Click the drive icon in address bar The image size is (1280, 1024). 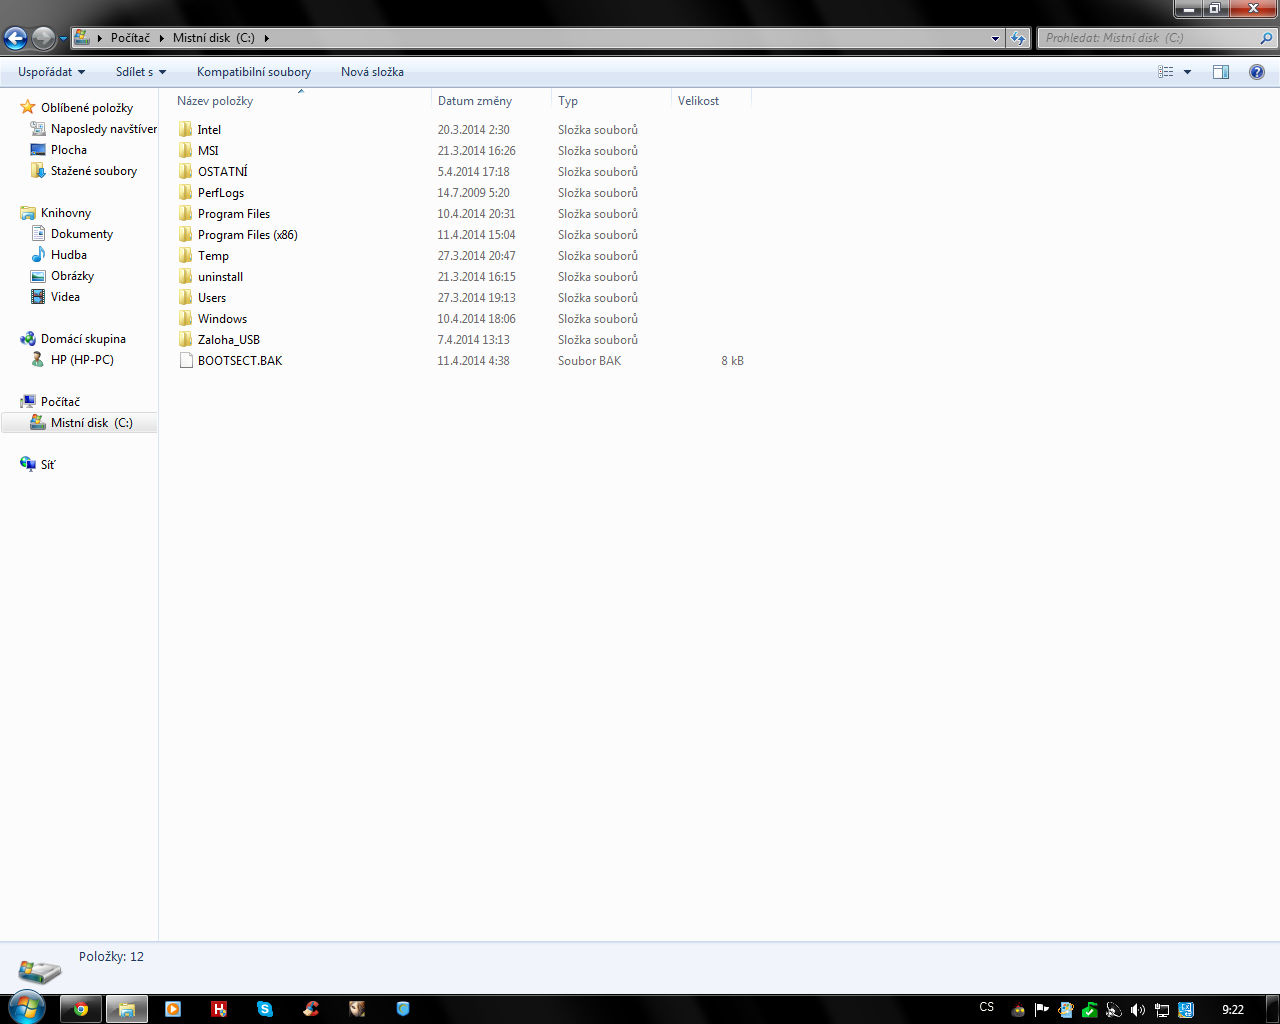coord(82,38)
